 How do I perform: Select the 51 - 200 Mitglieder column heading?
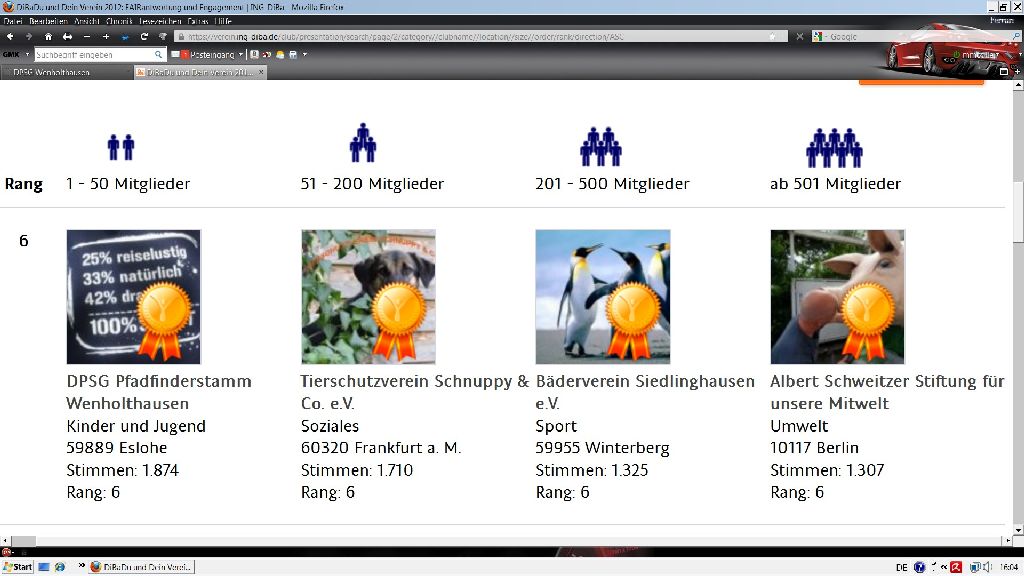point(372,184)
